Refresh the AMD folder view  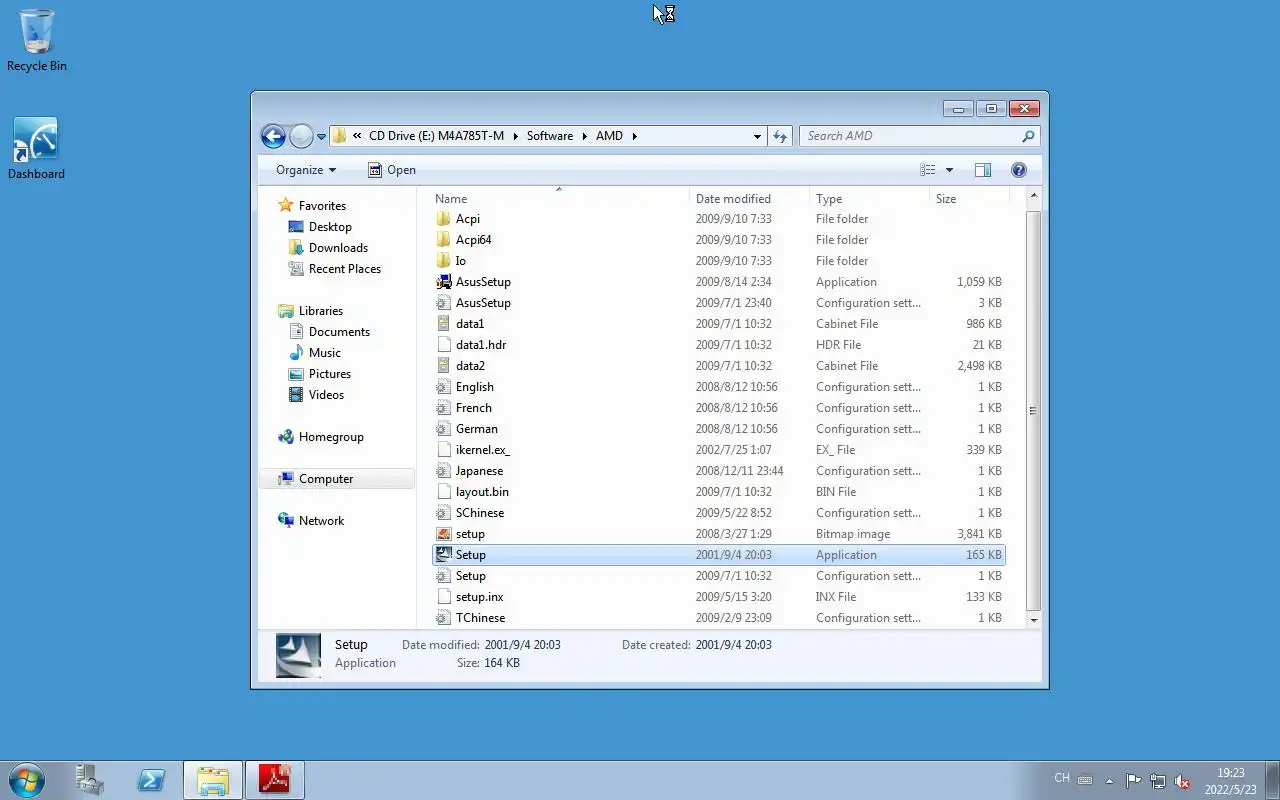point(780,136)
